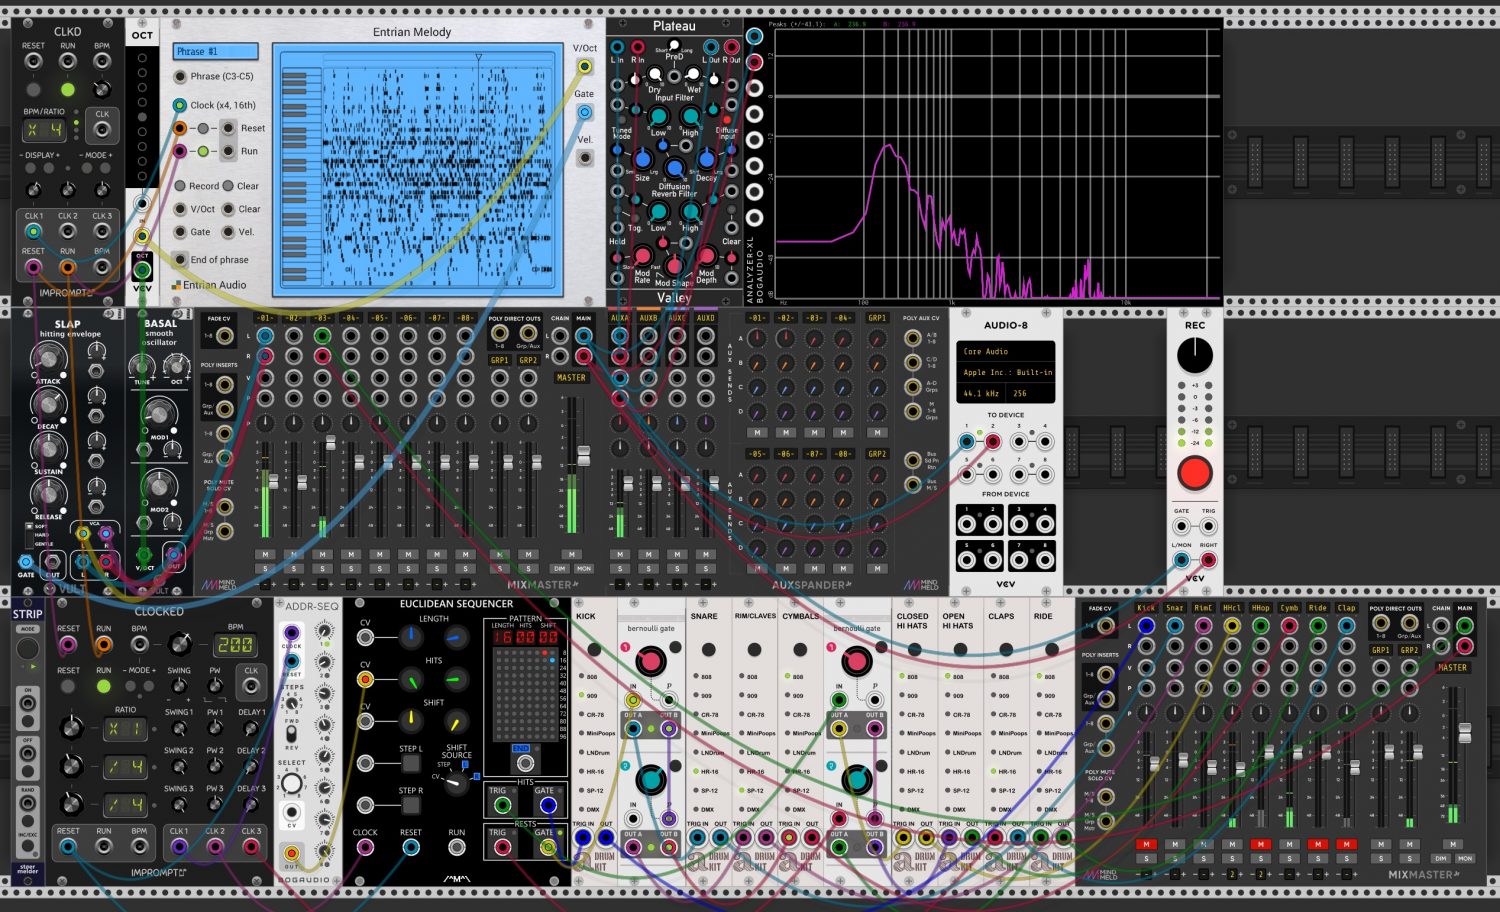Flip the ADDR-SEQ FWD/REV switch
Image resolution: width=1500 pixels, height=912 pixels.
click(x=292, y=732)
